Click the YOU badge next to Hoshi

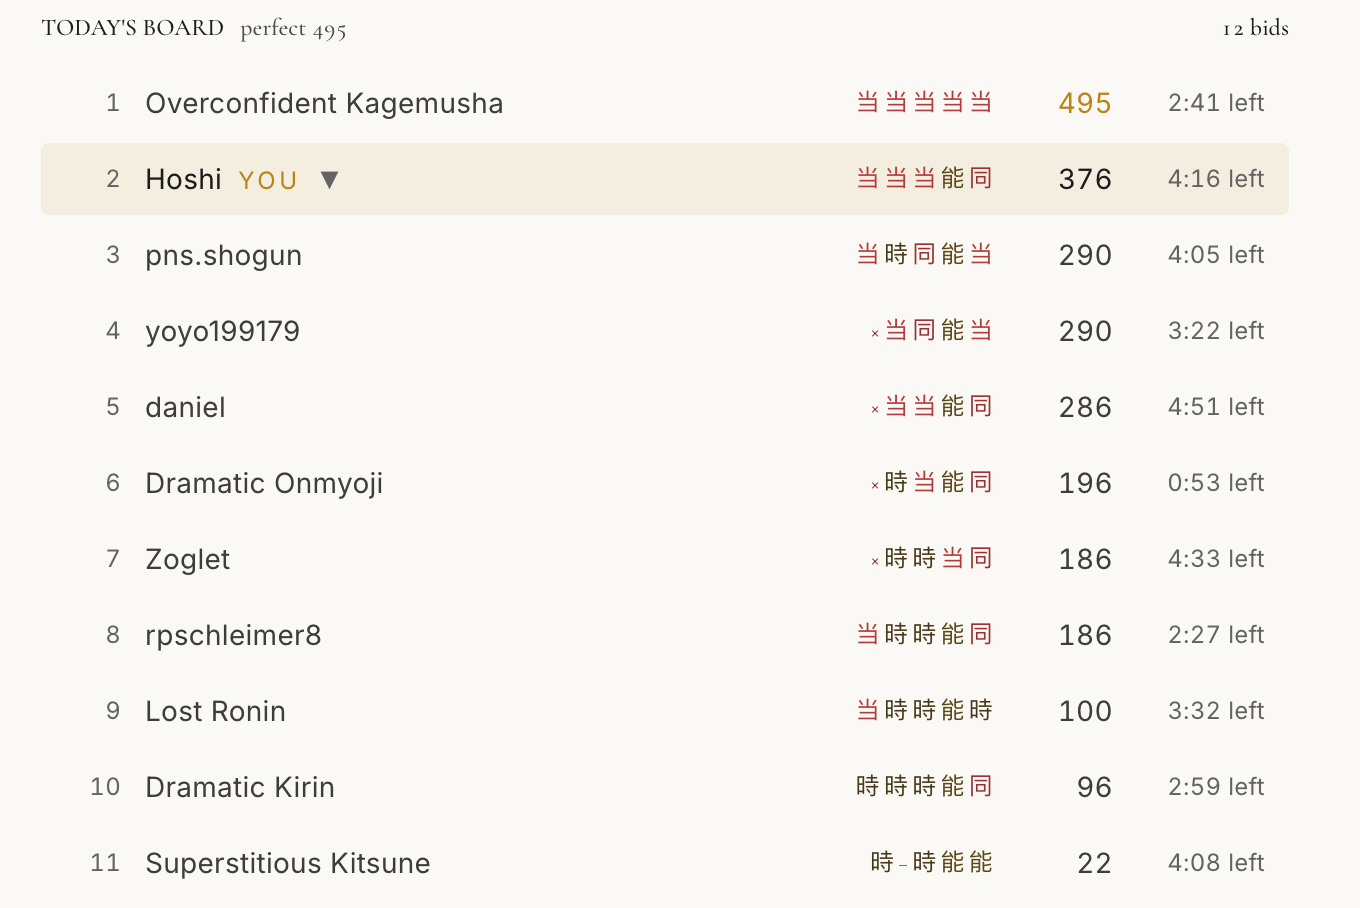pos(268,181)
